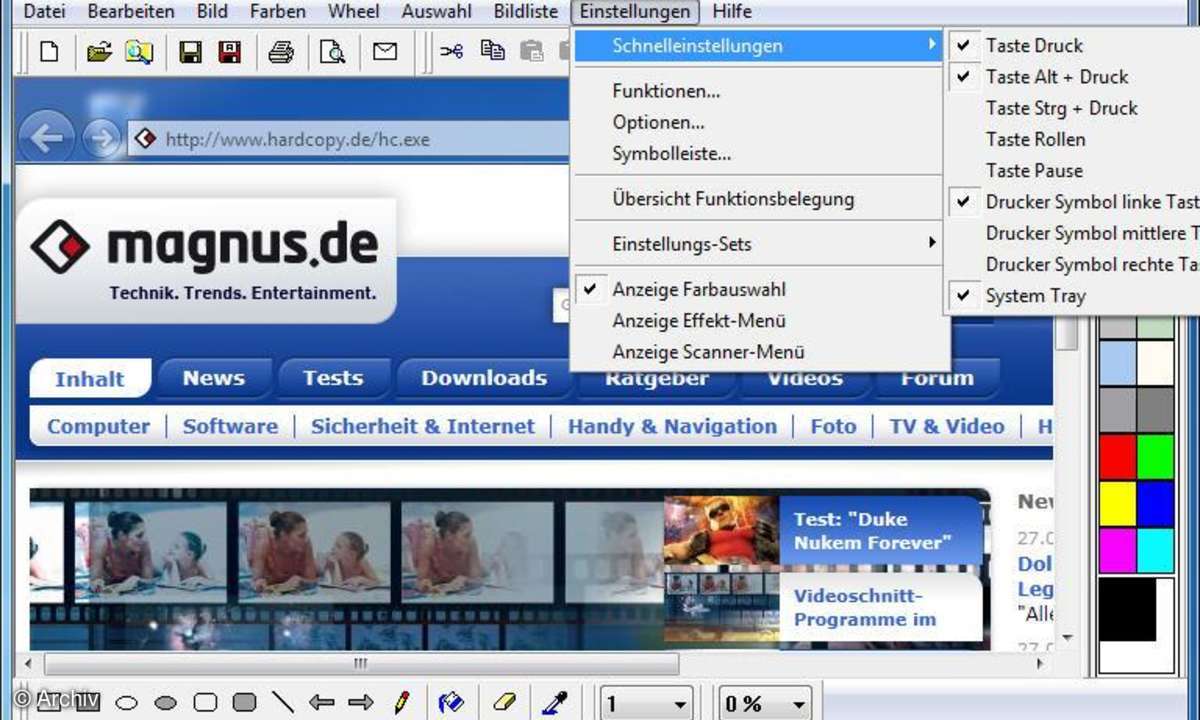Click the scissors Cut icon
Screen dimensions: 1200x720
[452, 52]
